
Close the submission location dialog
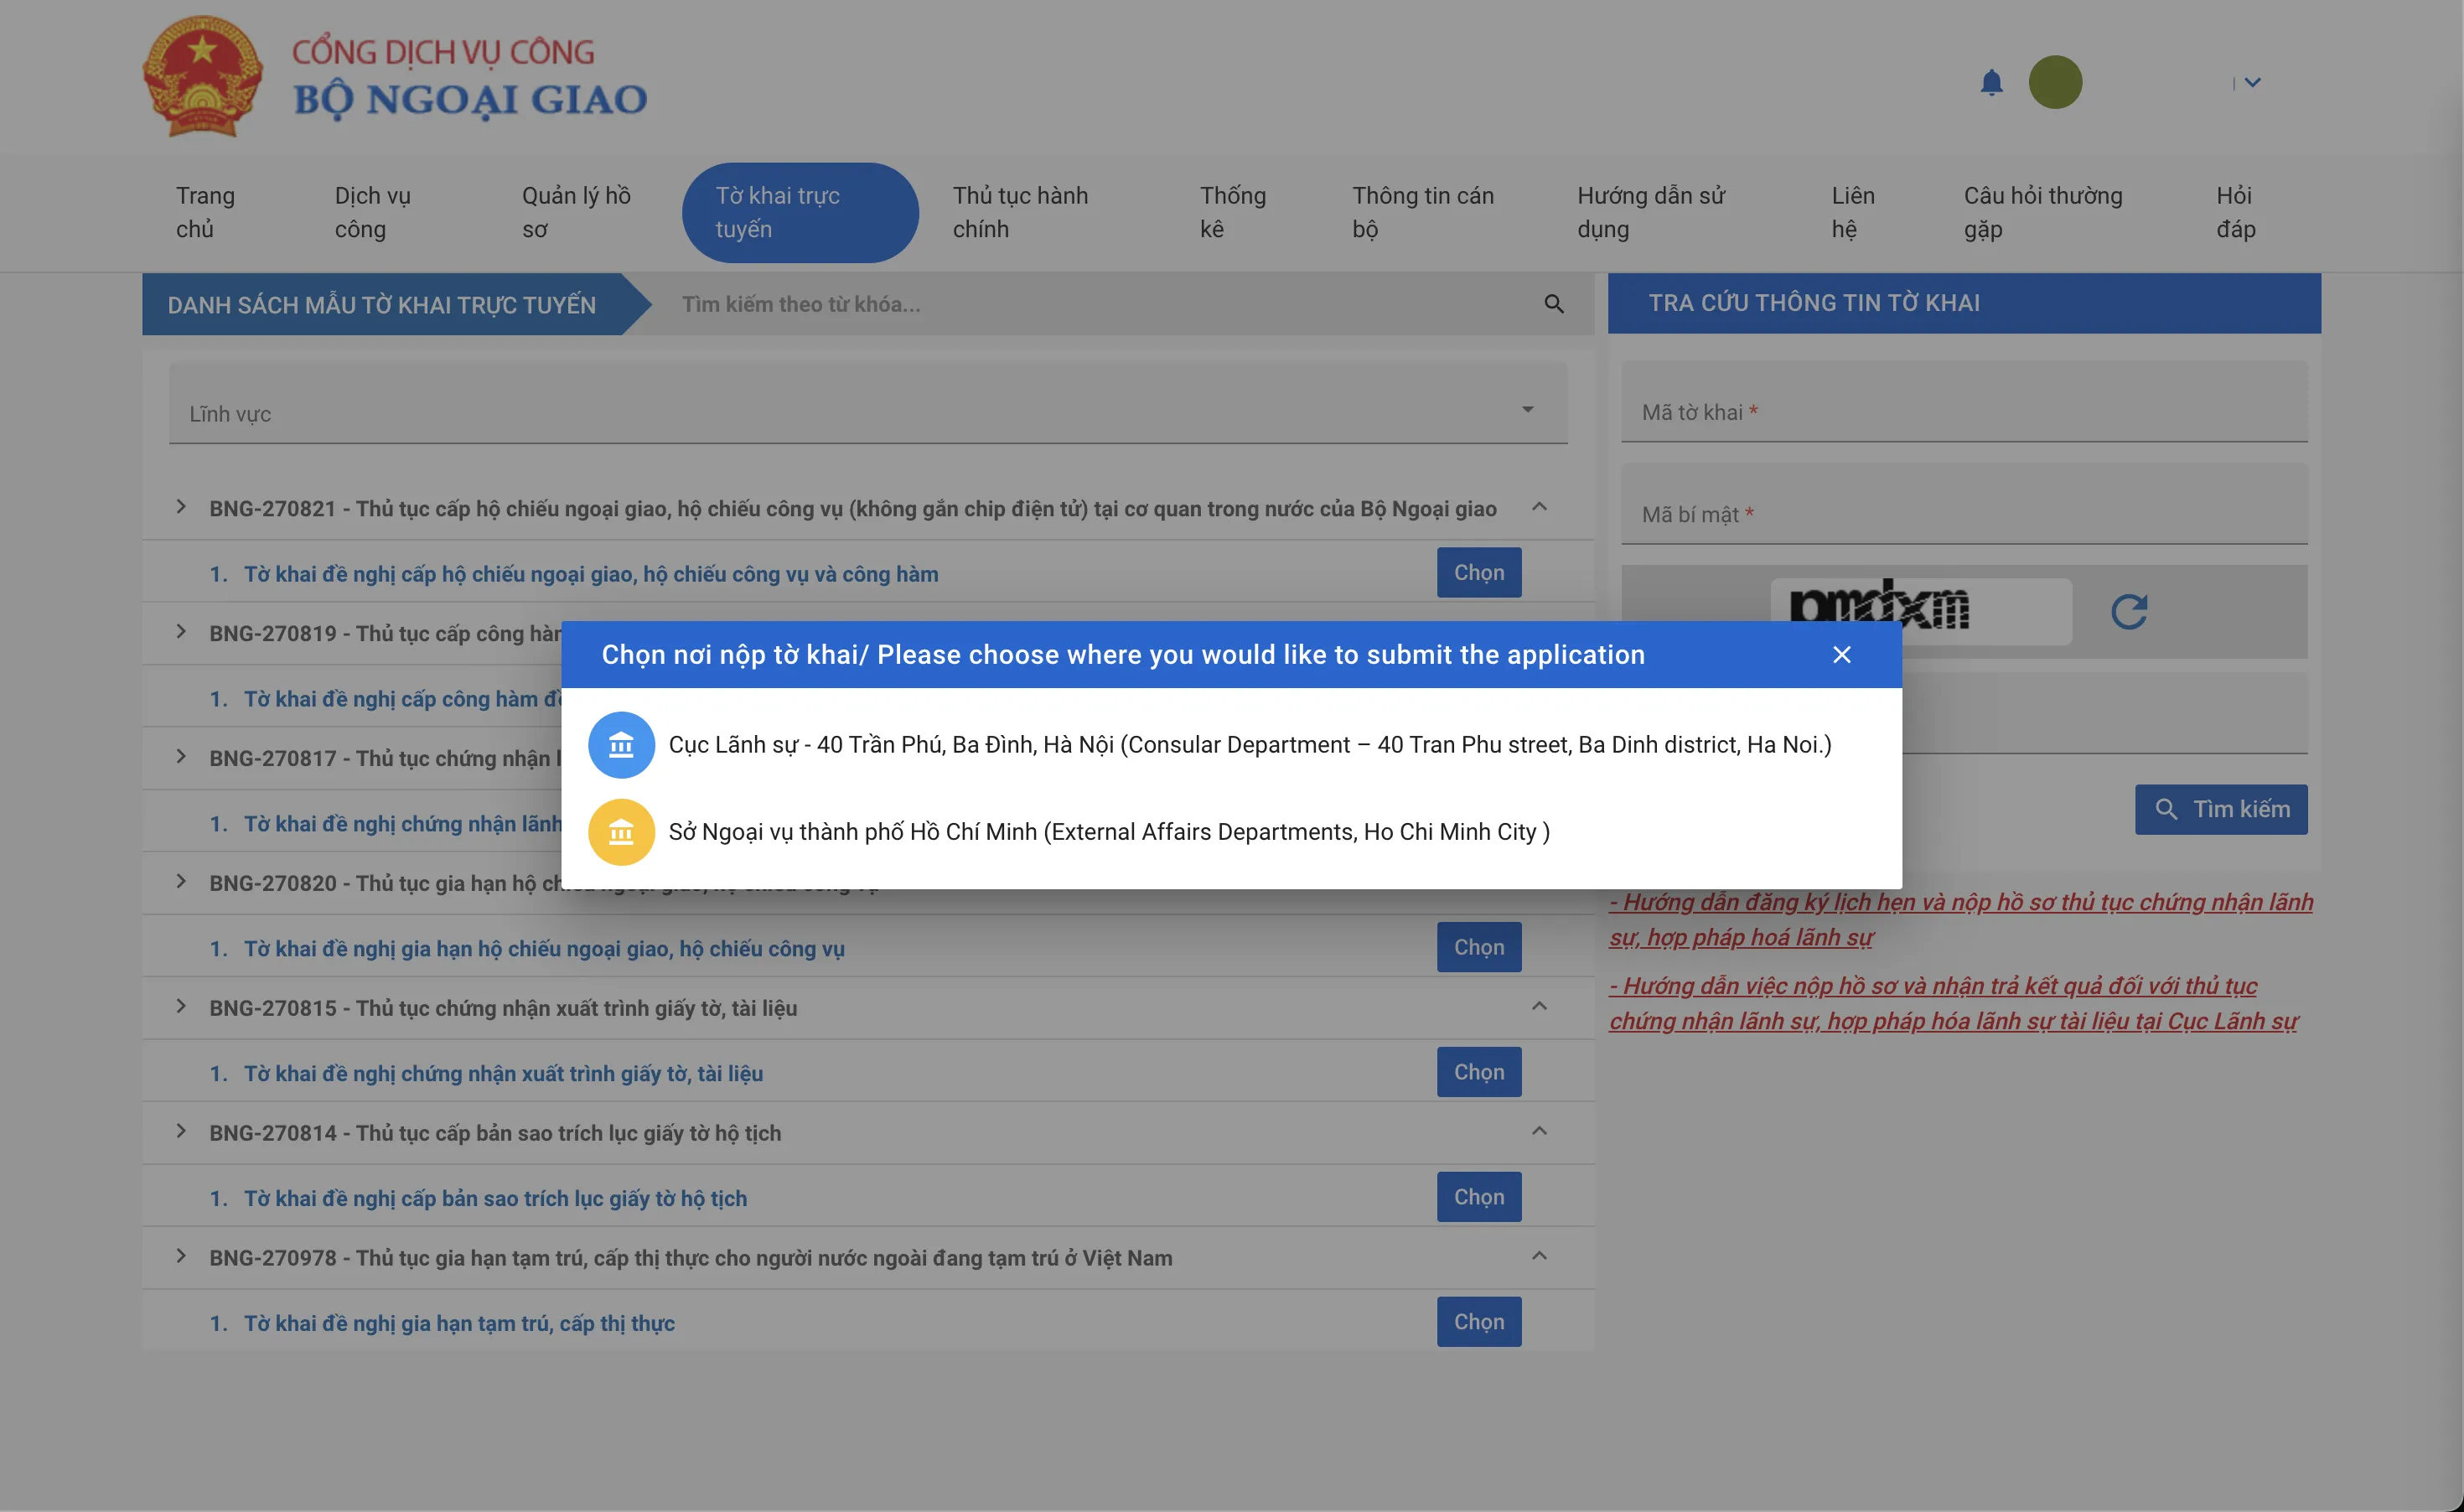click(1841, 655)
